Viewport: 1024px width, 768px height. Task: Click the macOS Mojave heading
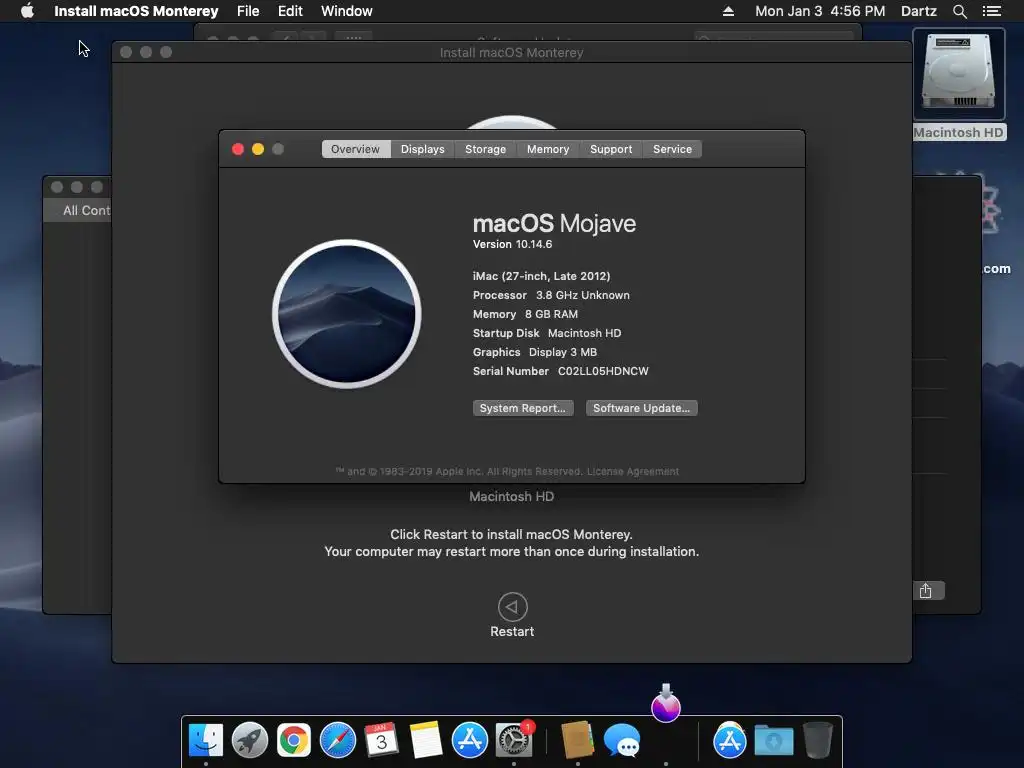point(554,223)
